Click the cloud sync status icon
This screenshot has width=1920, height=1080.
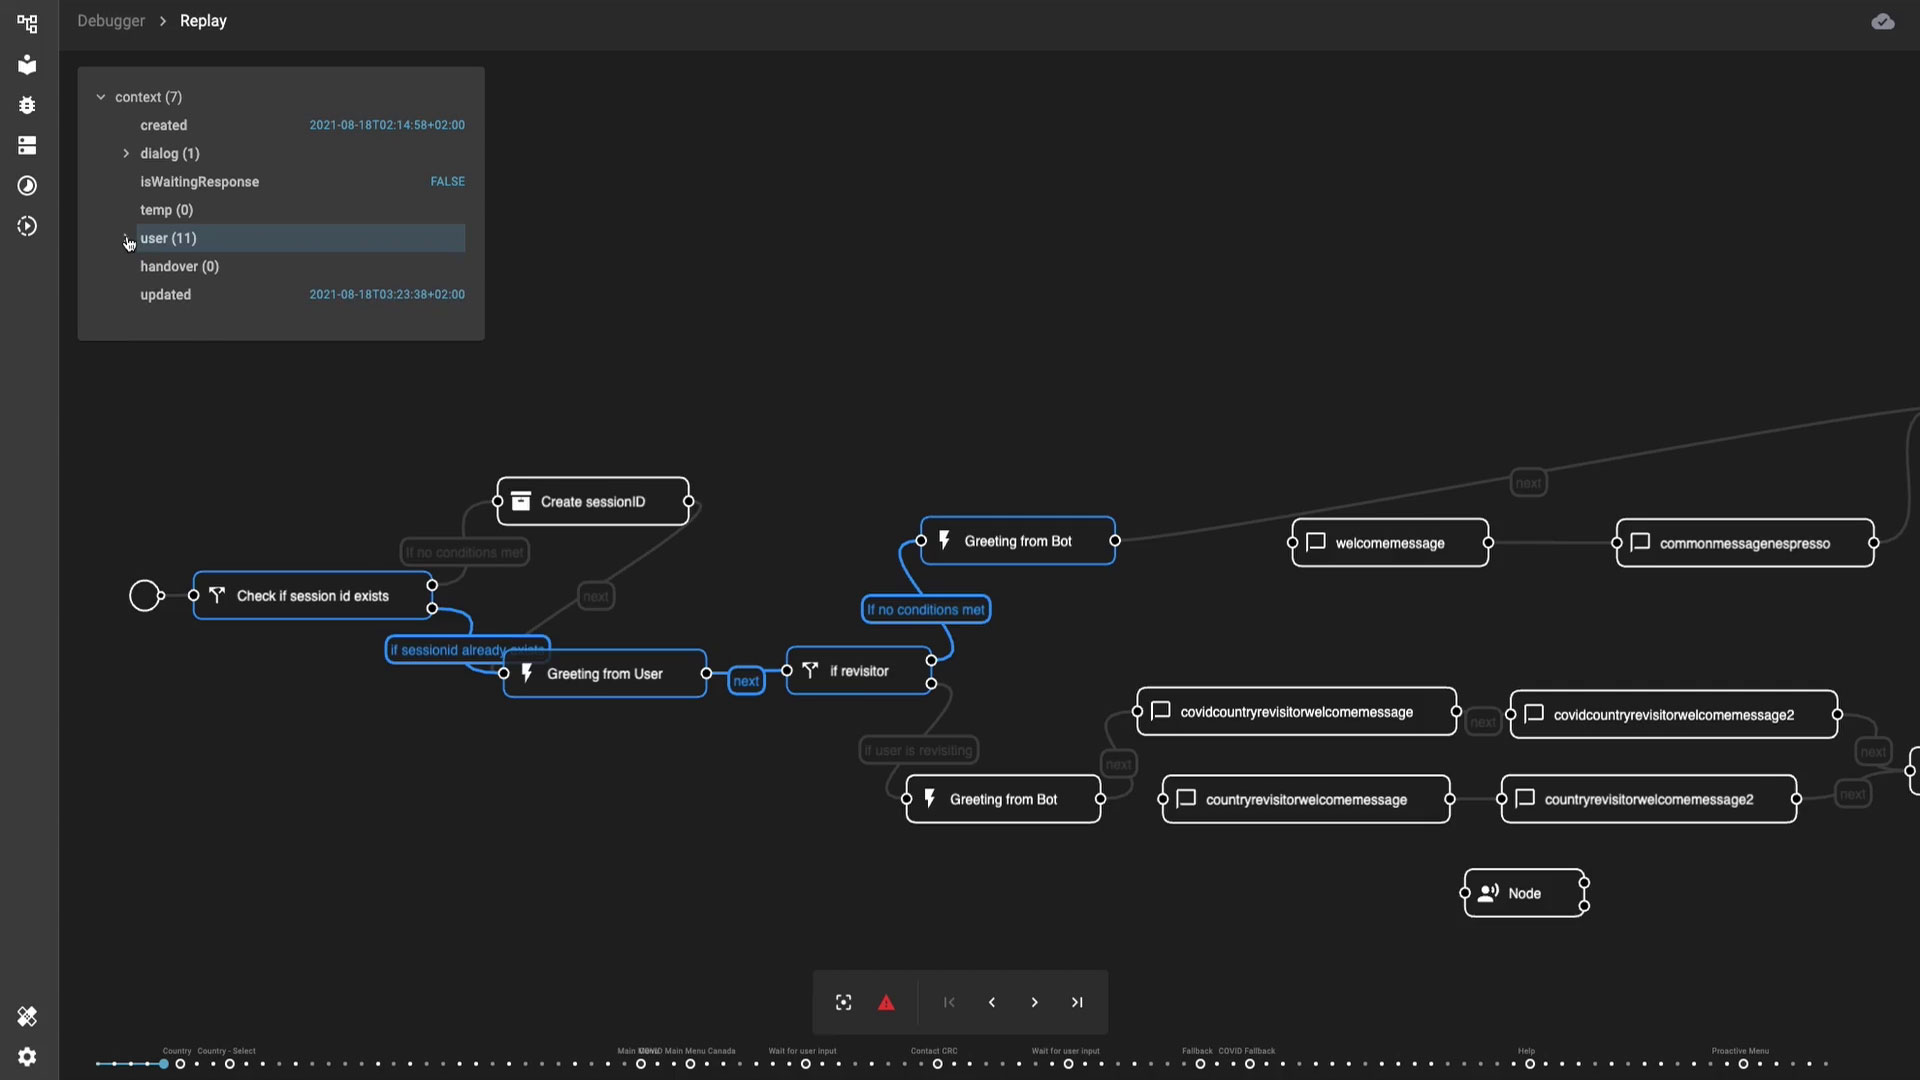pos(1882,21)
